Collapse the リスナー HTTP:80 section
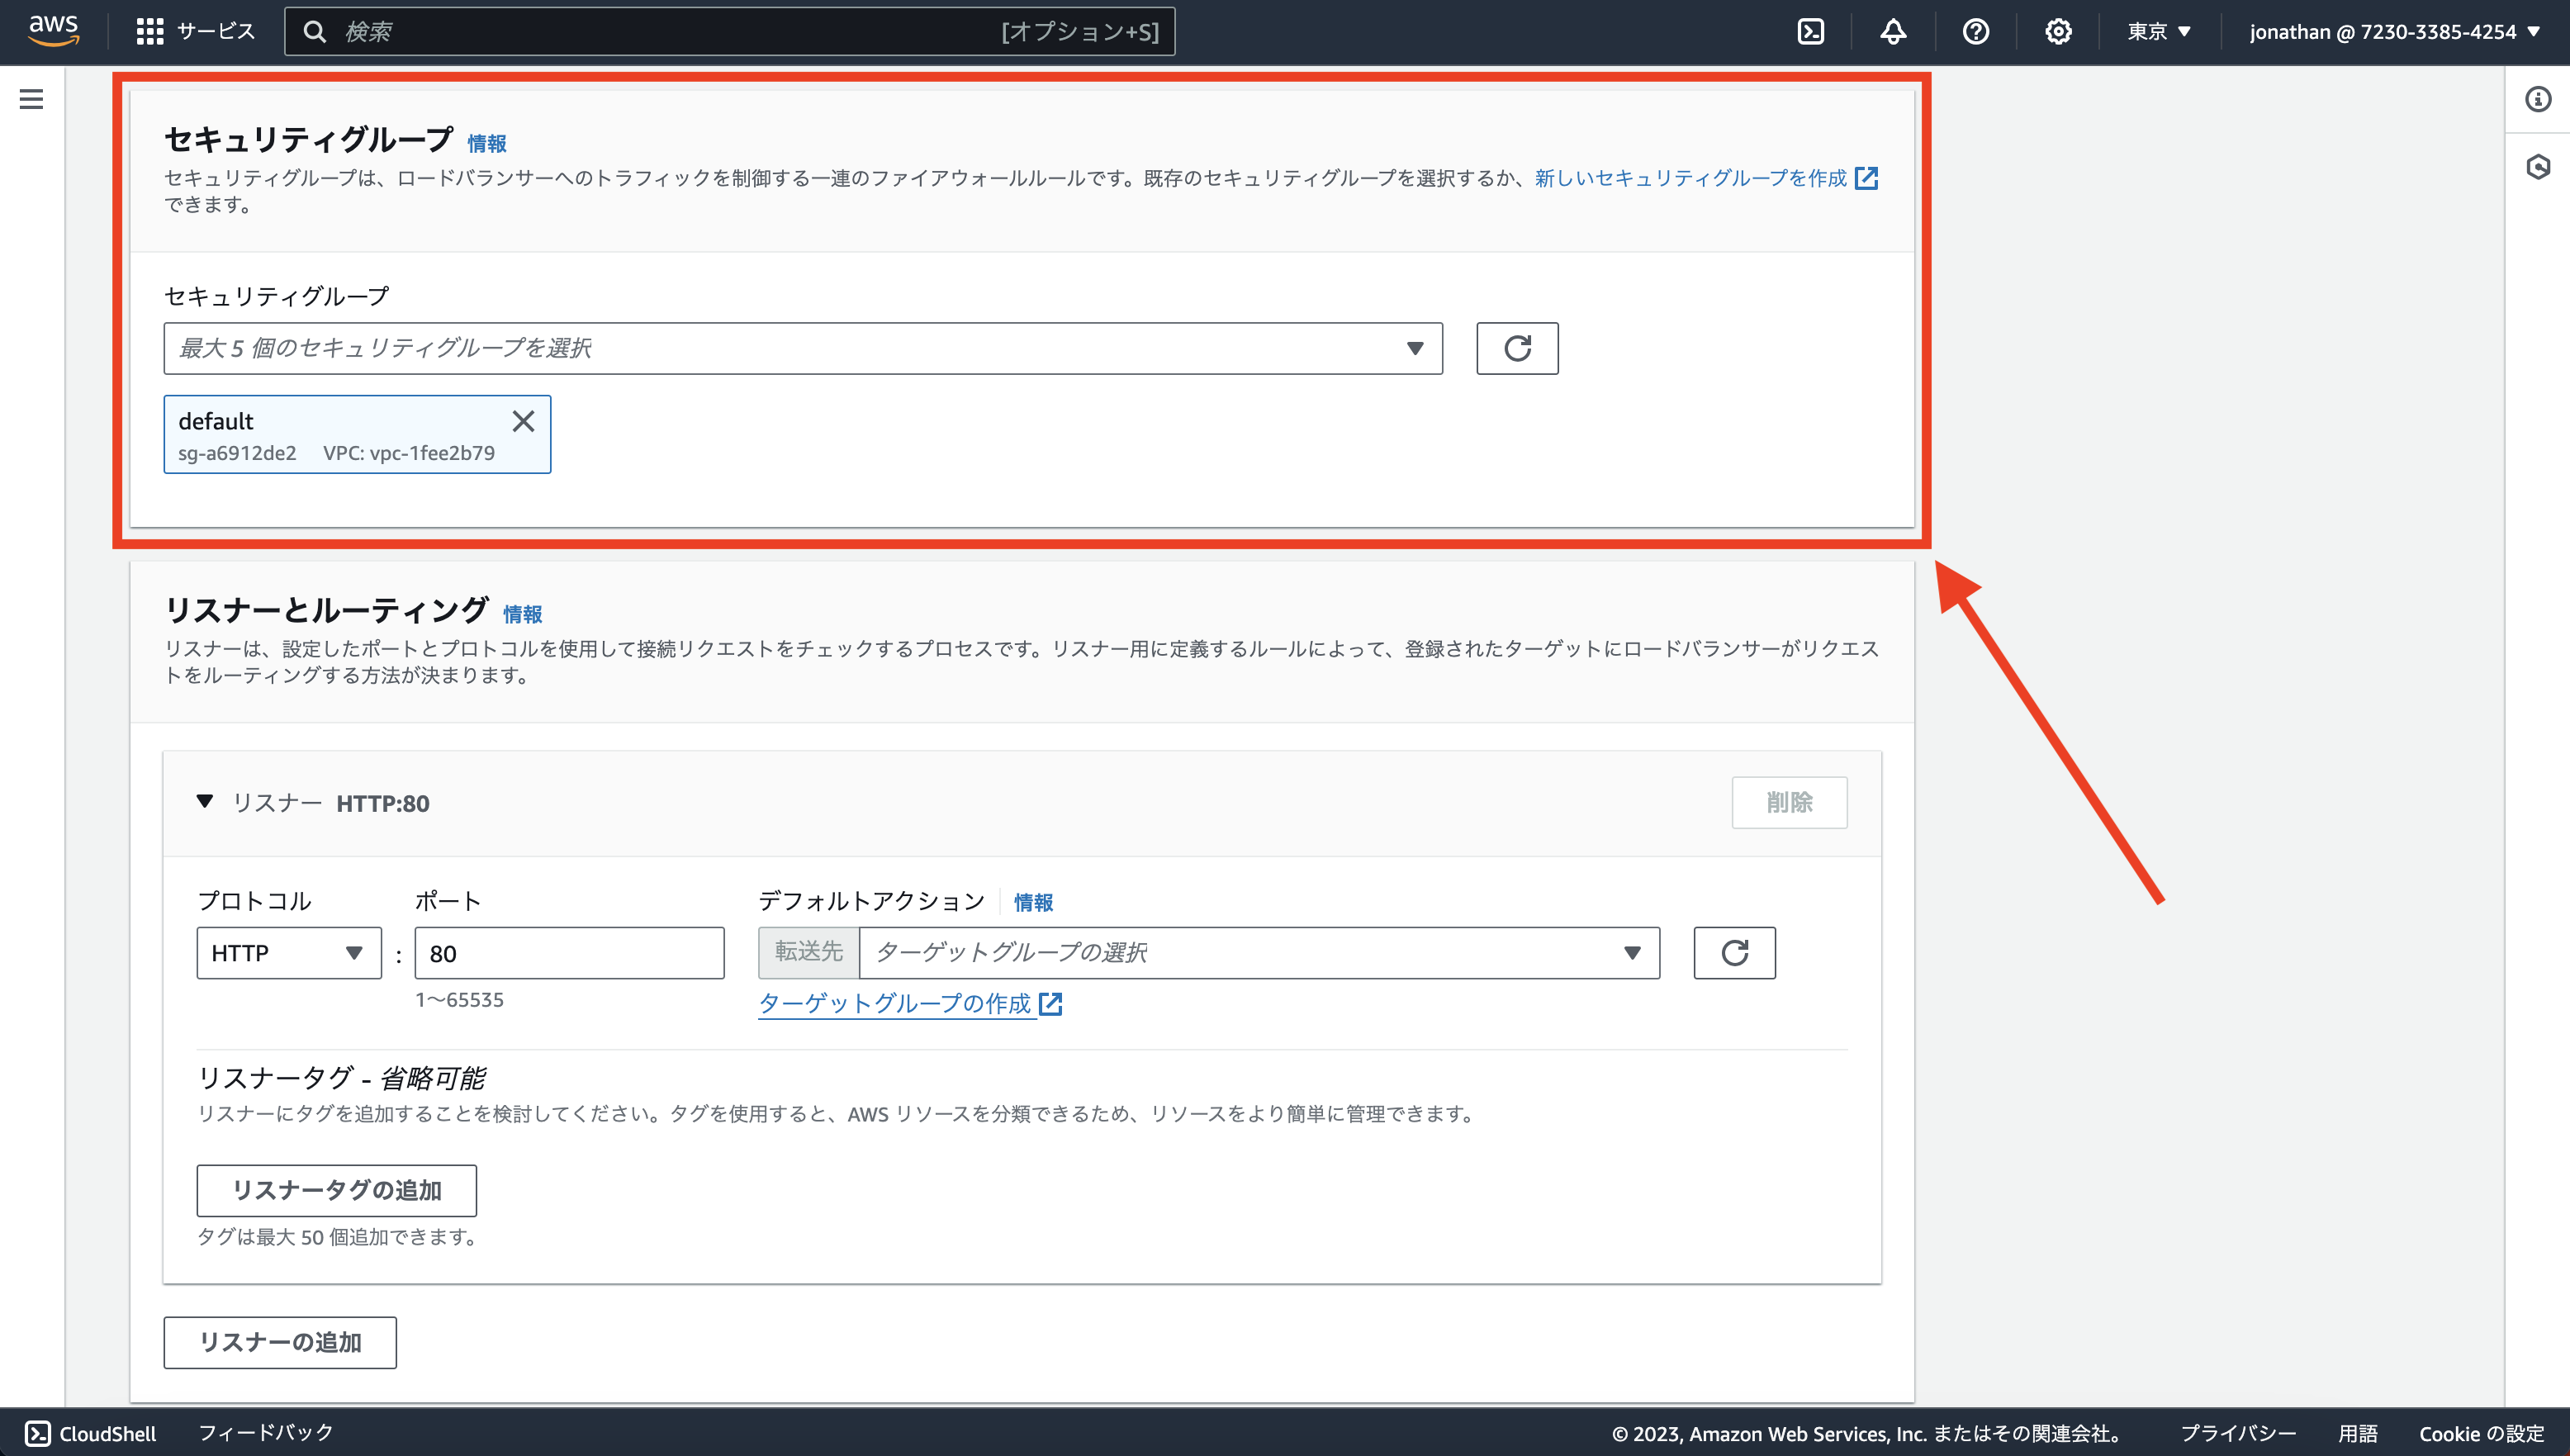This screenshot has width=2570, height=1456. [206, 802]
